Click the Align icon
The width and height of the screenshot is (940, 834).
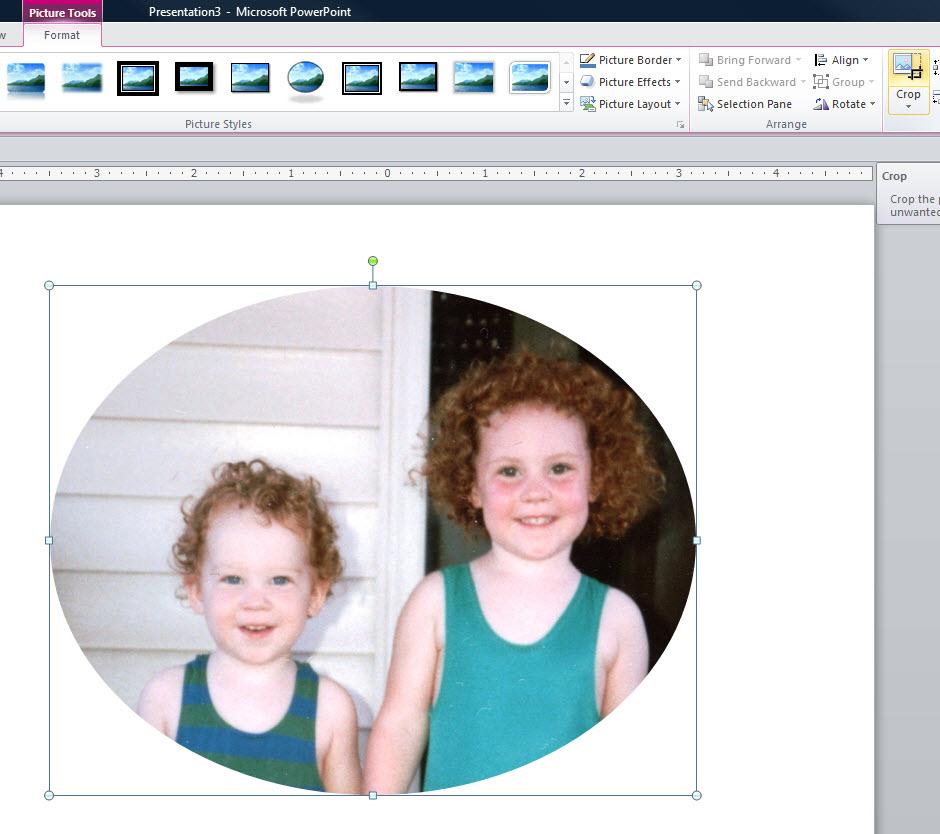(822, 59)
